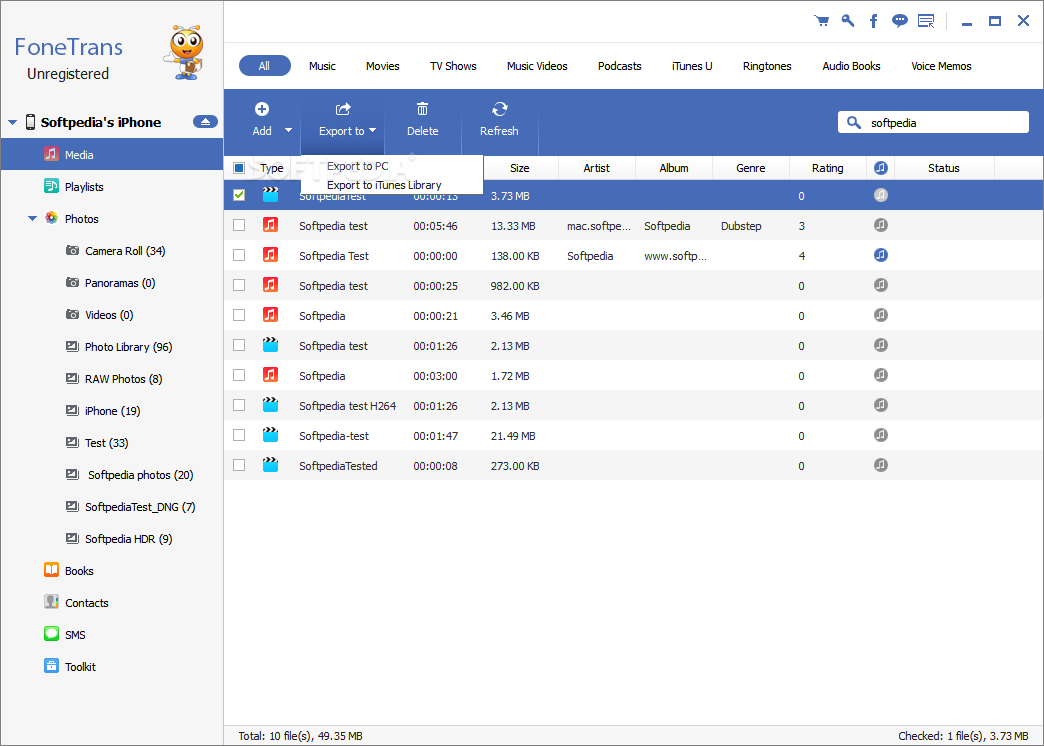Screen dimensions: 1044x746
Task: Open the Softpedia HDR (9) album
Action: 119,539
